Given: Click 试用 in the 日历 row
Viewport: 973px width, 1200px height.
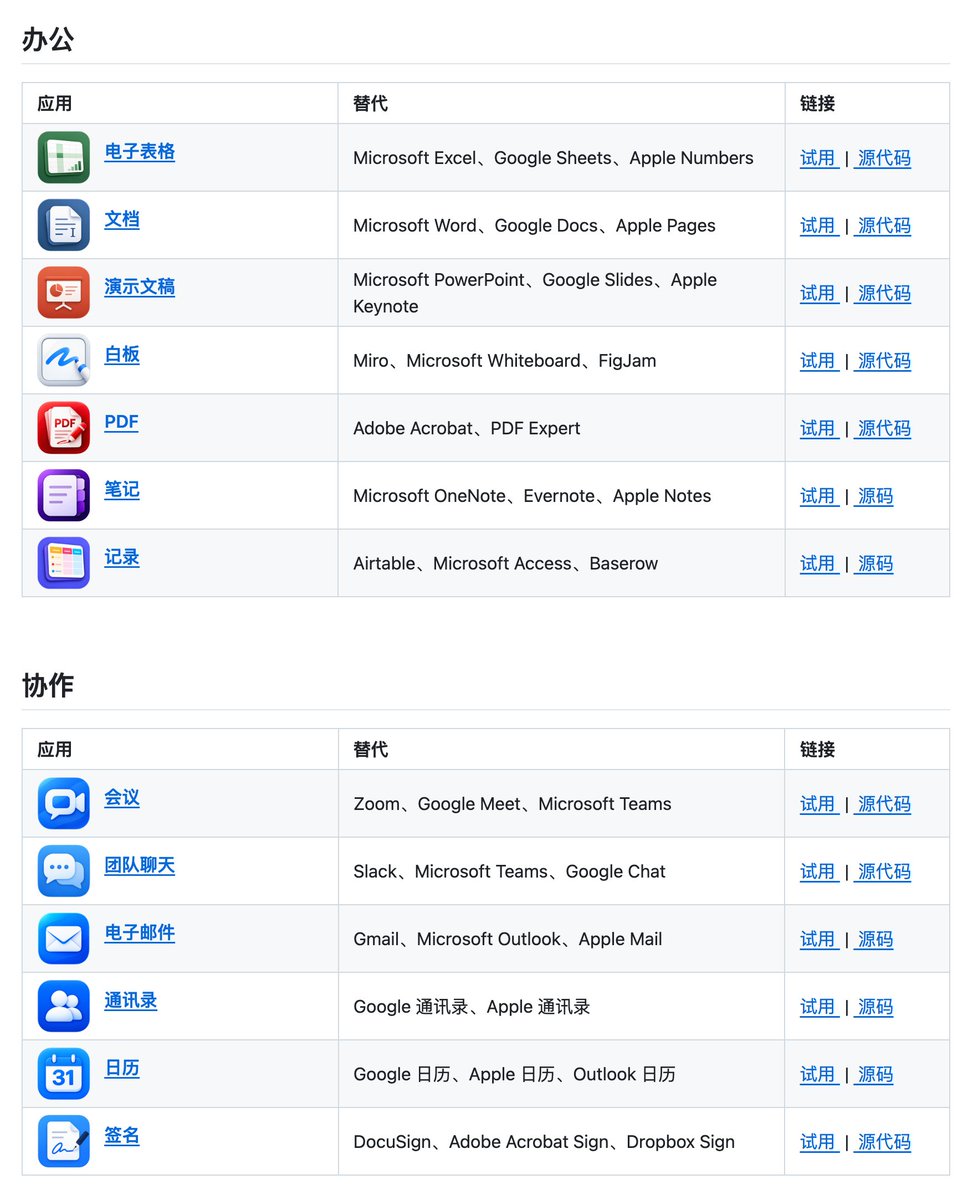Looking at the screenshot, I should tap(818, 1074).
